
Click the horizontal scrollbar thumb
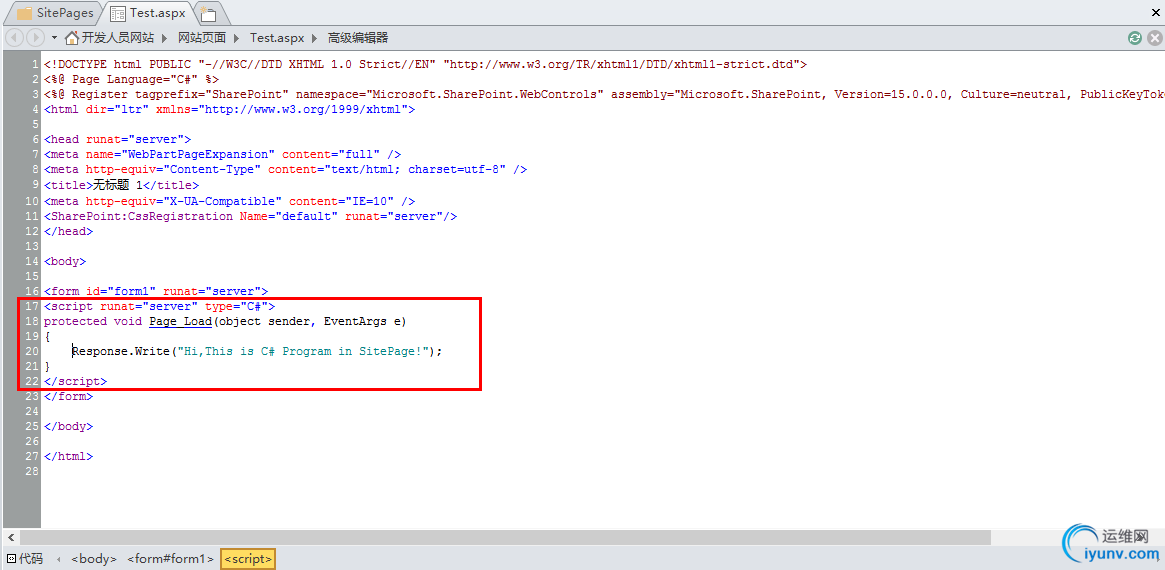point(505,537)
